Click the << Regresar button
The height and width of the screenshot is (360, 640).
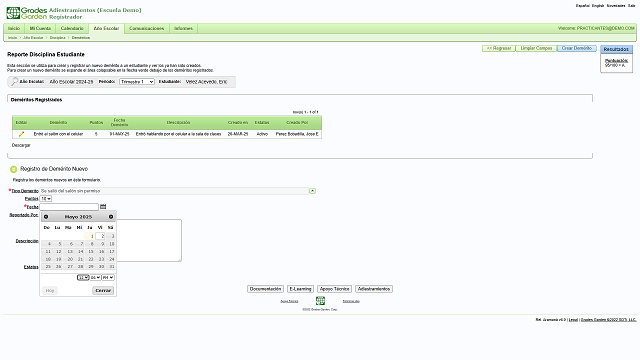pos(499,48)
